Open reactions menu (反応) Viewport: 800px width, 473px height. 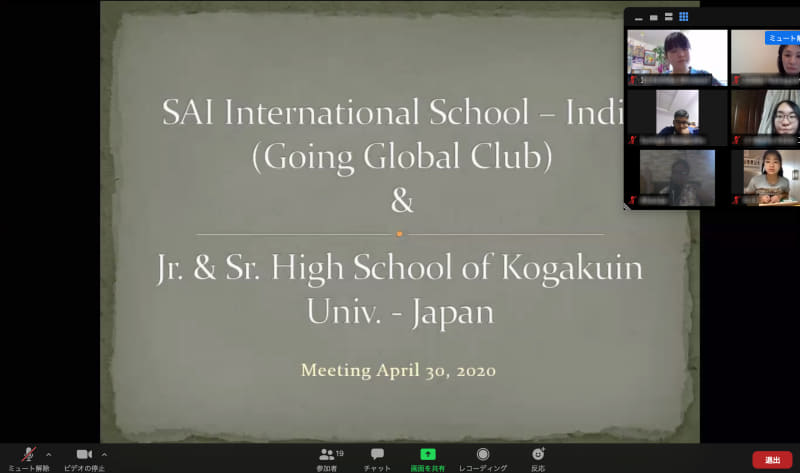(538, 459)
